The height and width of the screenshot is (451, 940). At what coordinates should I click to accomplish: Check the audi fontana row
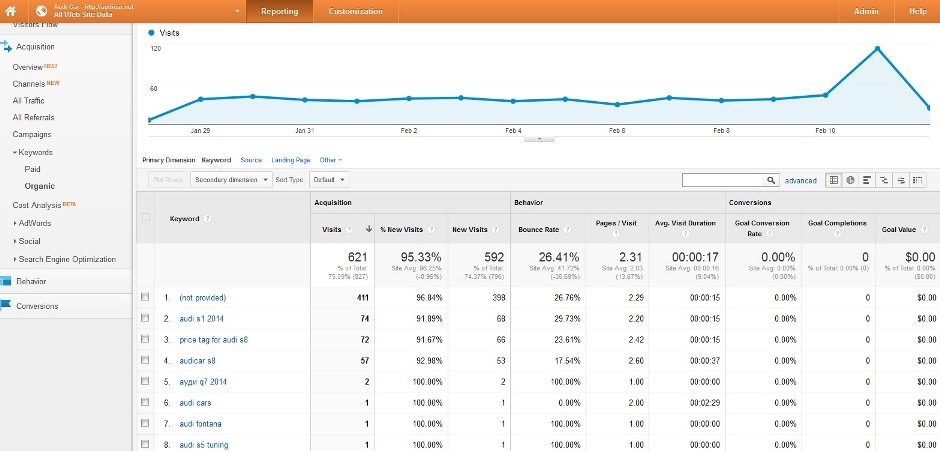coord(145,423)
